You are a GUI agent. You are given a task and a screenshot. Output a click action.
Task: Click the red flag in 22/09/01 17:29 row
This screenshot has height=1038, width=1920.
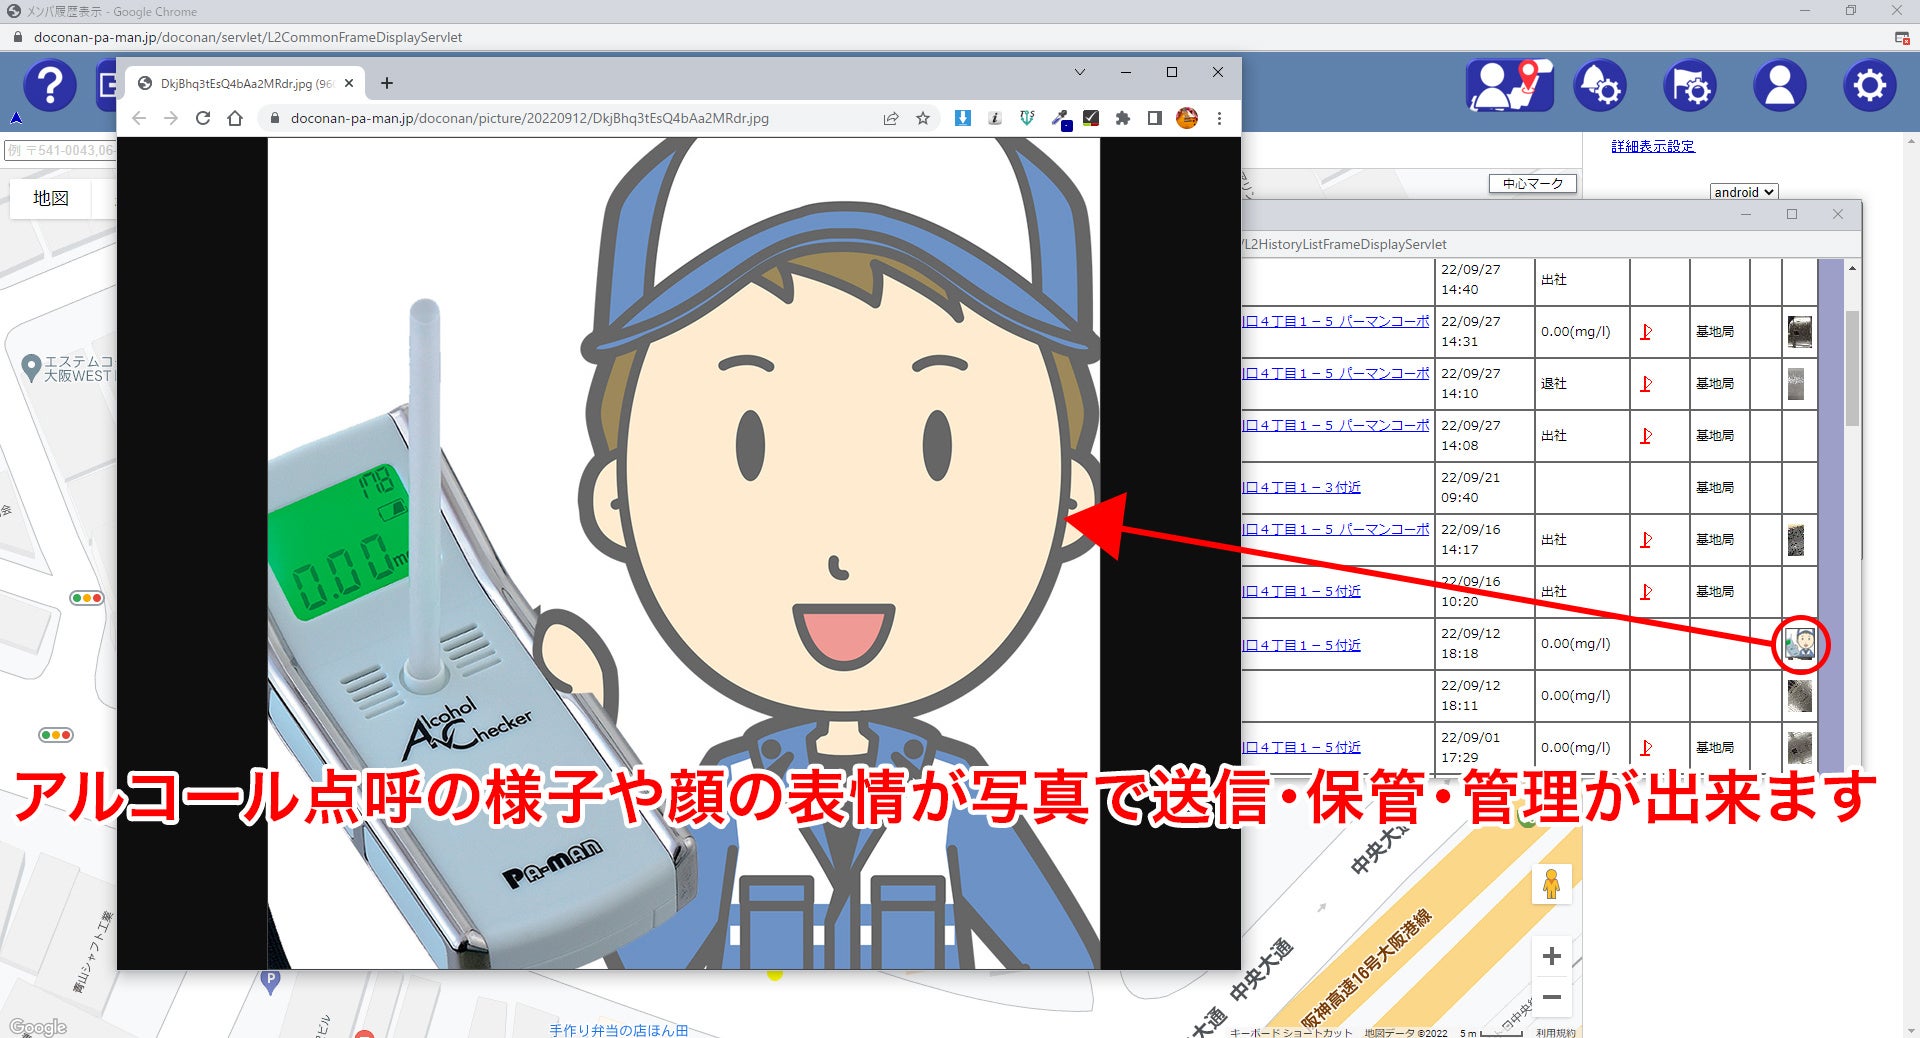[x=1646, y=747]
